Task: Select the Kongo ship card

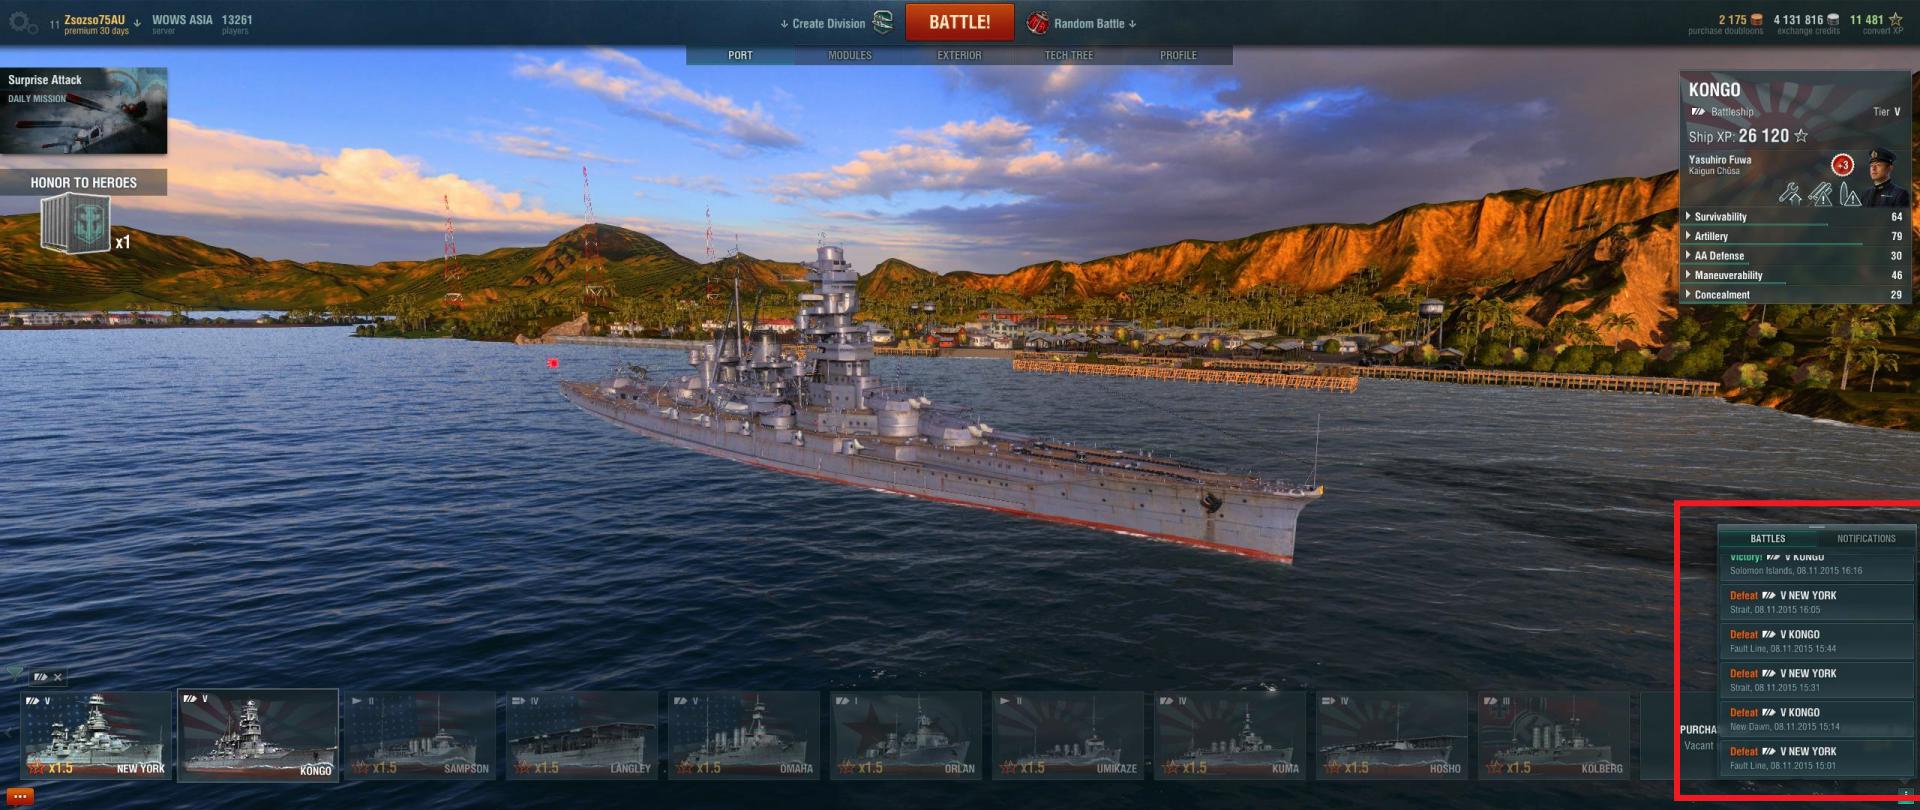Action: point(258,734)
